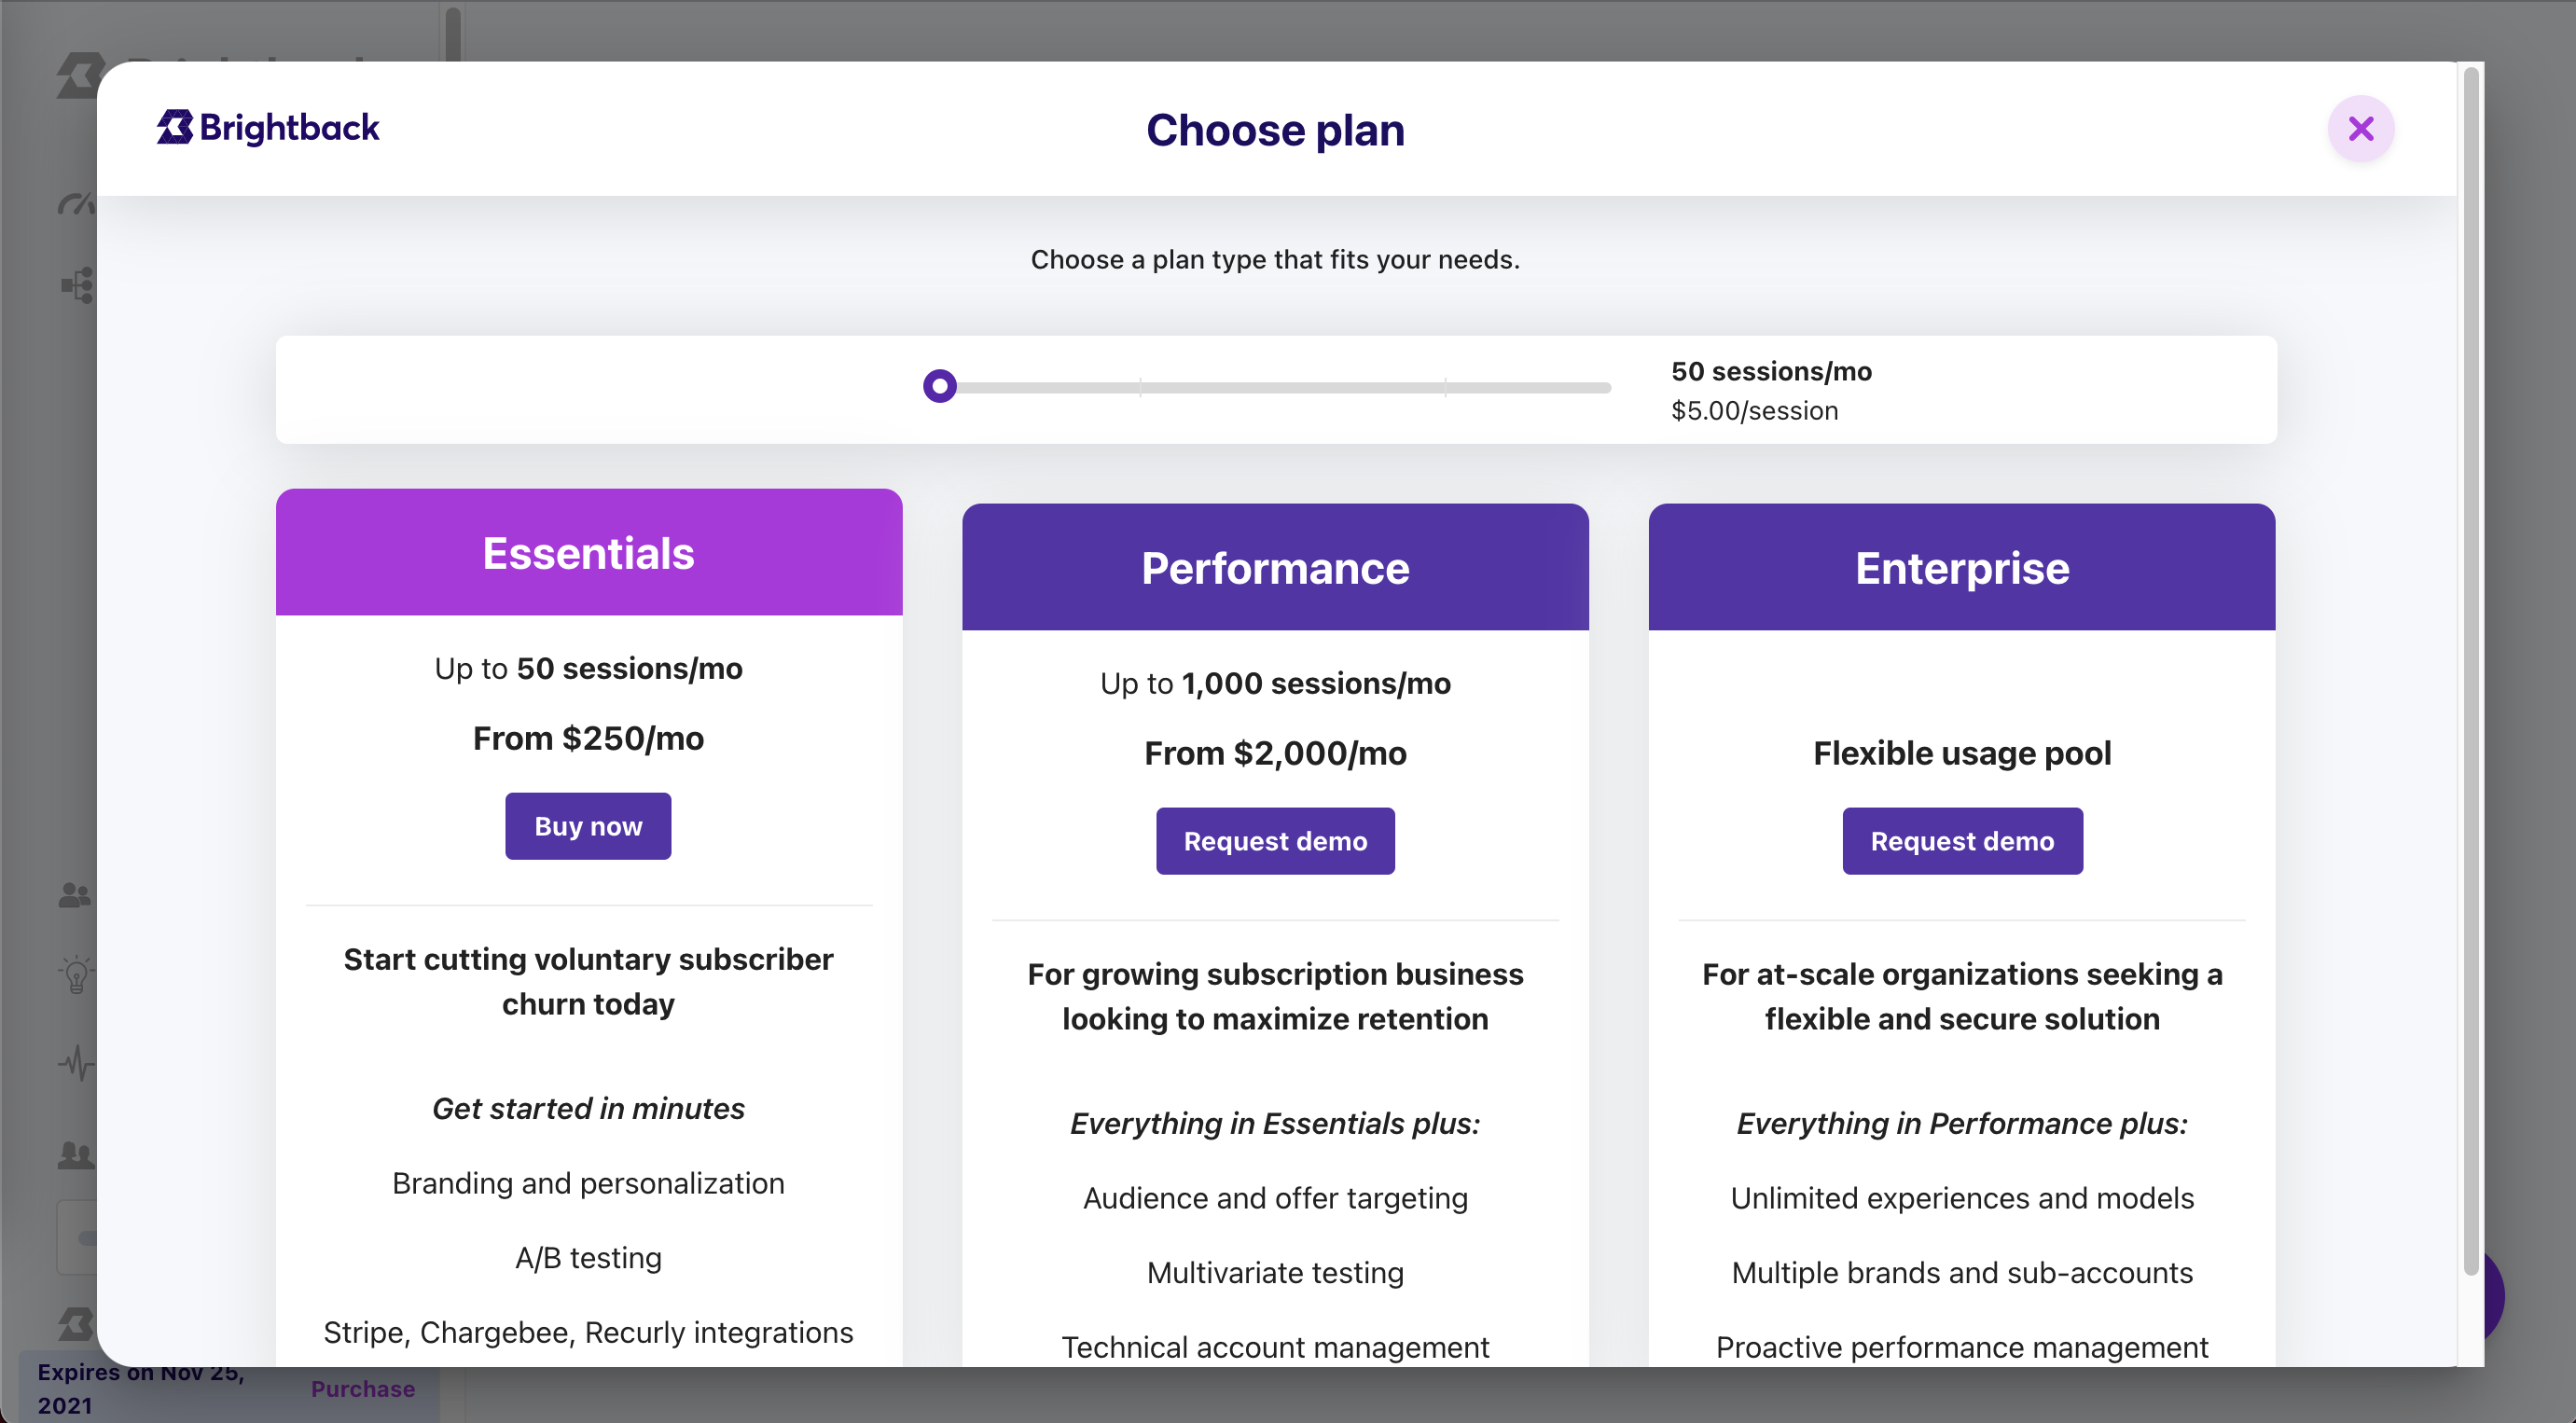Image resolution: width=2576 pixels, height=1423 pixels.
Task: Click the Brightback logo in dialog header
Action: pos(268,128)
